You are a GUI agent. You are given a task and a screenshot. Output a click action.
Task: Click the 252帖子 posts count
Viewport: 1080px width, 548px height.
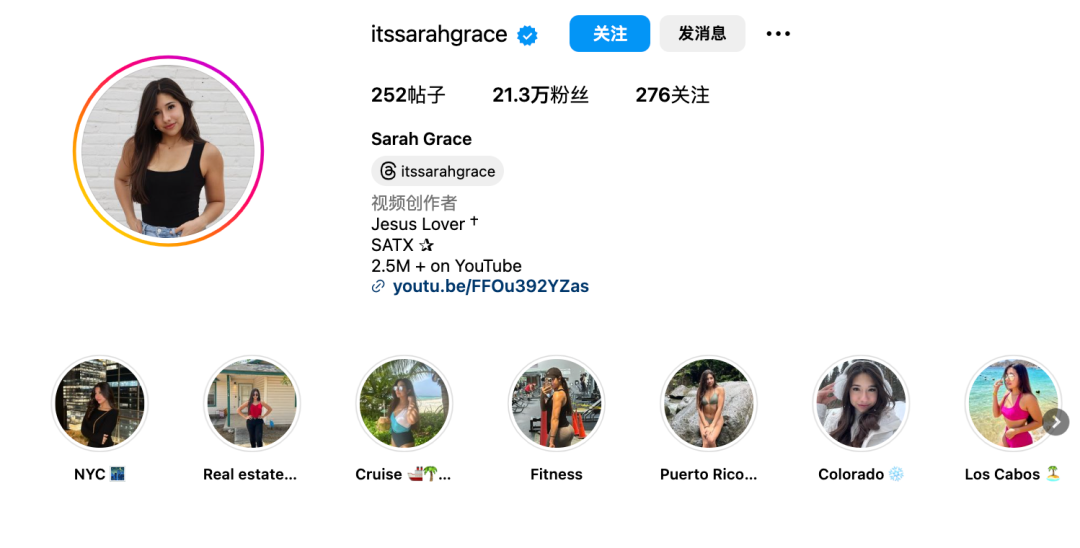[x=408, y=95]
